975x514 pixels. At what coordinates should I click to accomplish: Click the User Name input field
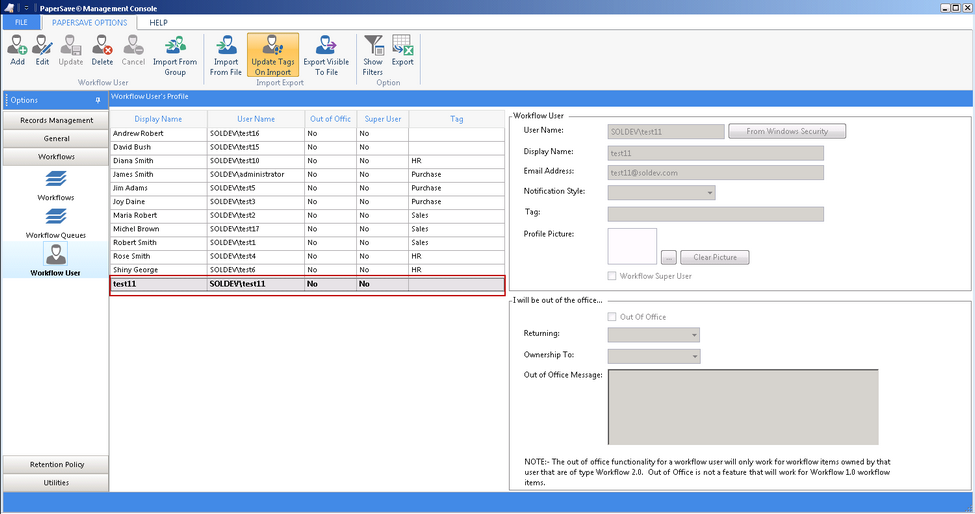click(x=666, y=132)
